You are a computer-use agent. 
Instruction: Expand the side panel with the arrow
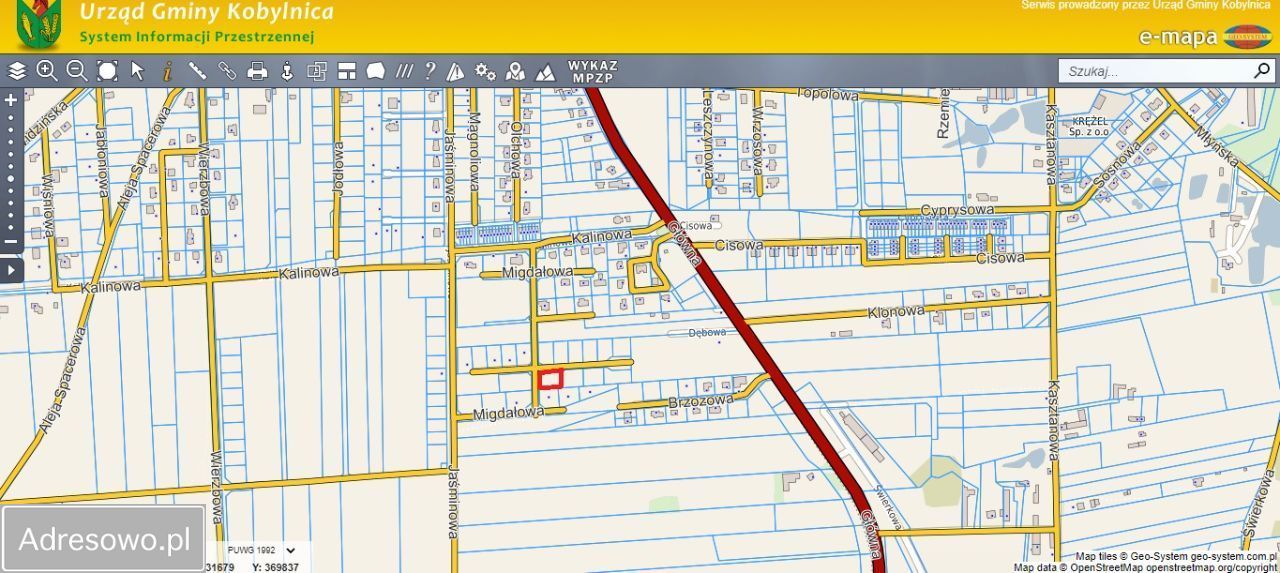point(11,269)
